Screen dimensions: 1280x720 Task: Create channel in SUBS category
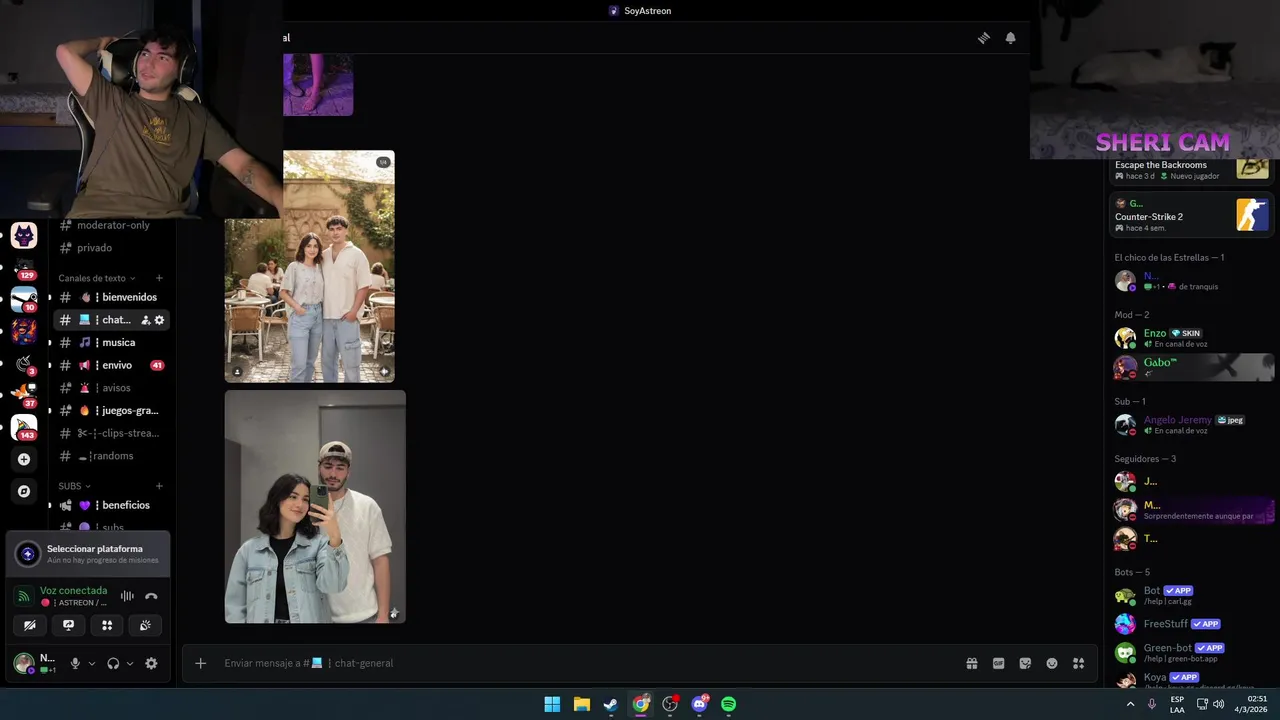click(159, 486)
